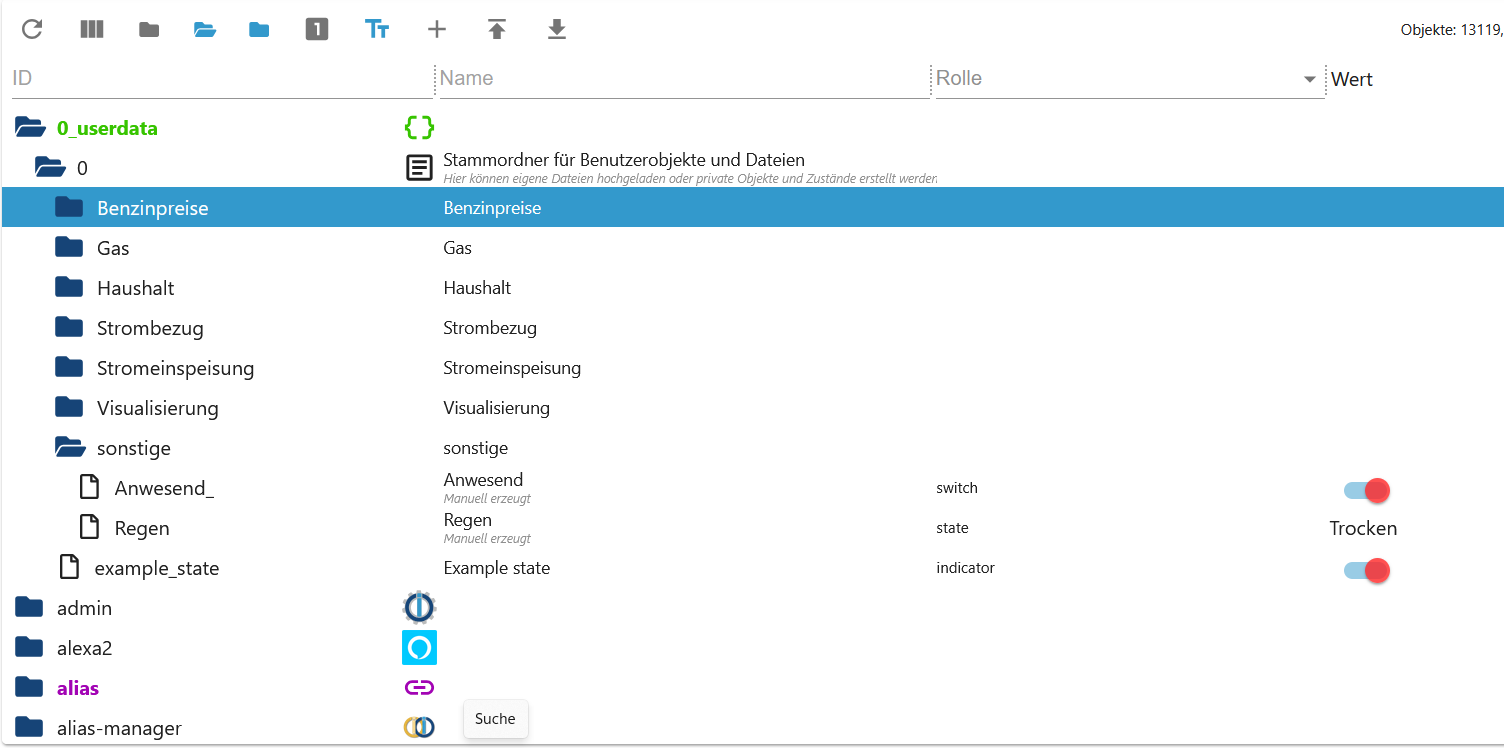Focus the ID filter field

tap(222, 78)
